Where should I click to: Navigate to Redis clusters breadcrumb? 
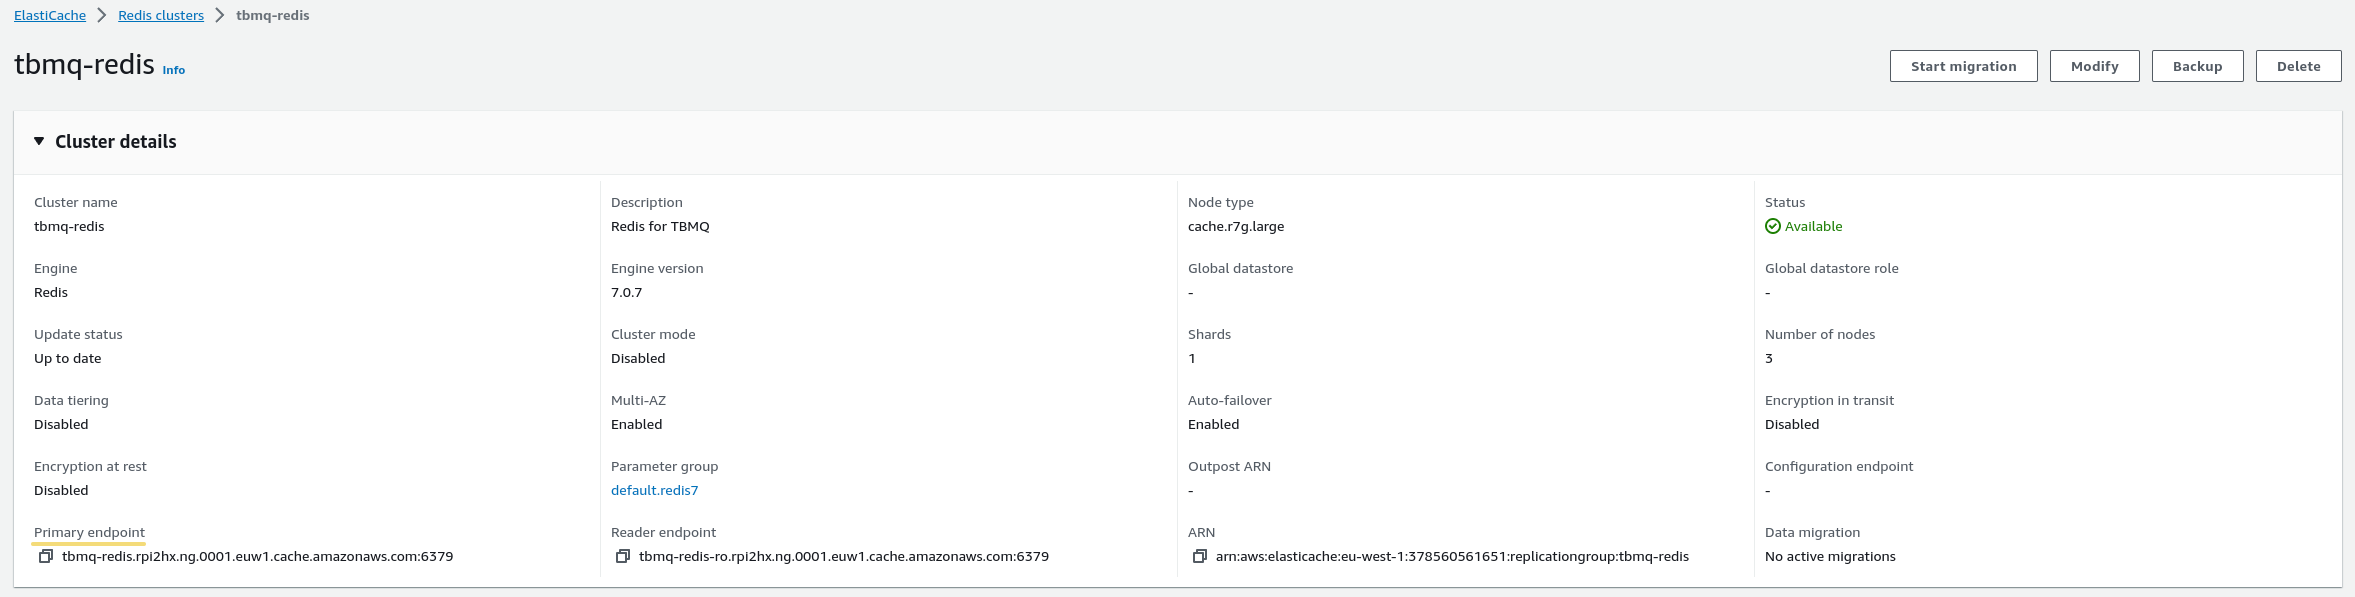click(161, 15)
